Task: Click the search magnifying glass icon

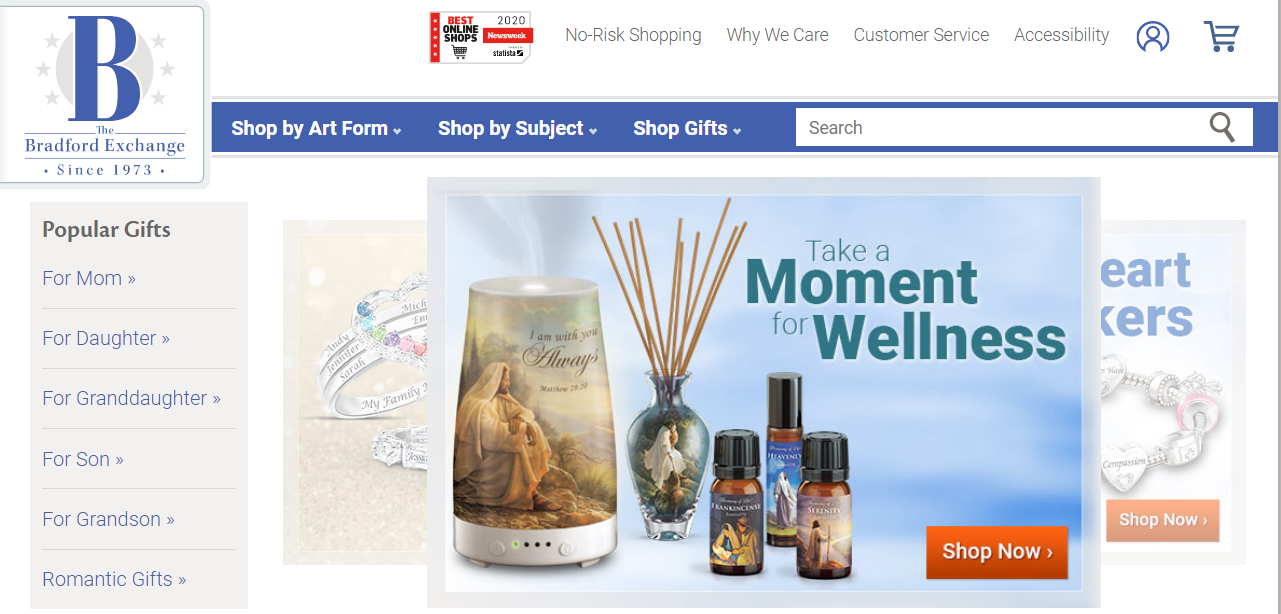Action: (1222, 127)
